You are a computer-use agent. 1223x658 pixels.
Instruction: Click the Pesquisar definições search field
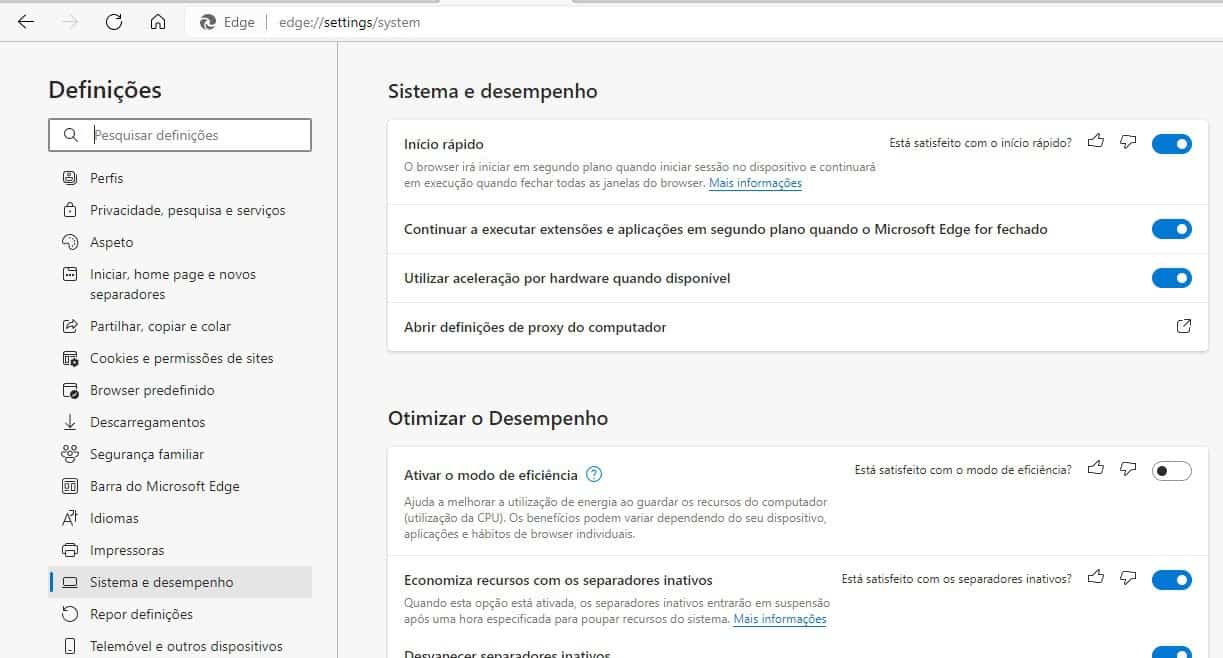[x=195, y=135]
